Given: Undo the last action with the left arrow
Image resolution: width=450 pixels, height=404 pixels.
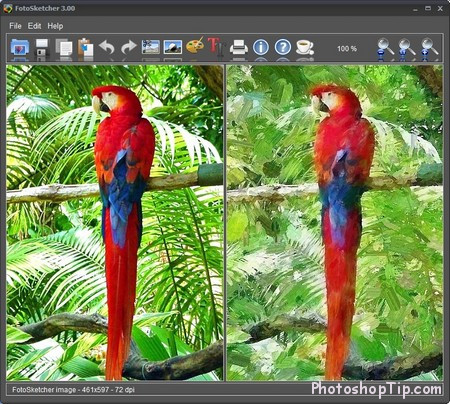Looking at the screenshot, I should pyautogui.click(x=107, y=47).
